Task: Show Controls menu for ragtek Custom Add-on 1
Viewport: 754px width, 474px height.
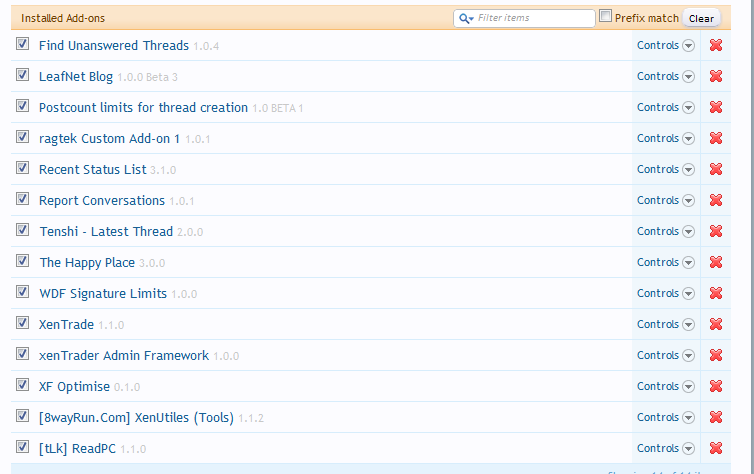Action: [x=666, y=138]
